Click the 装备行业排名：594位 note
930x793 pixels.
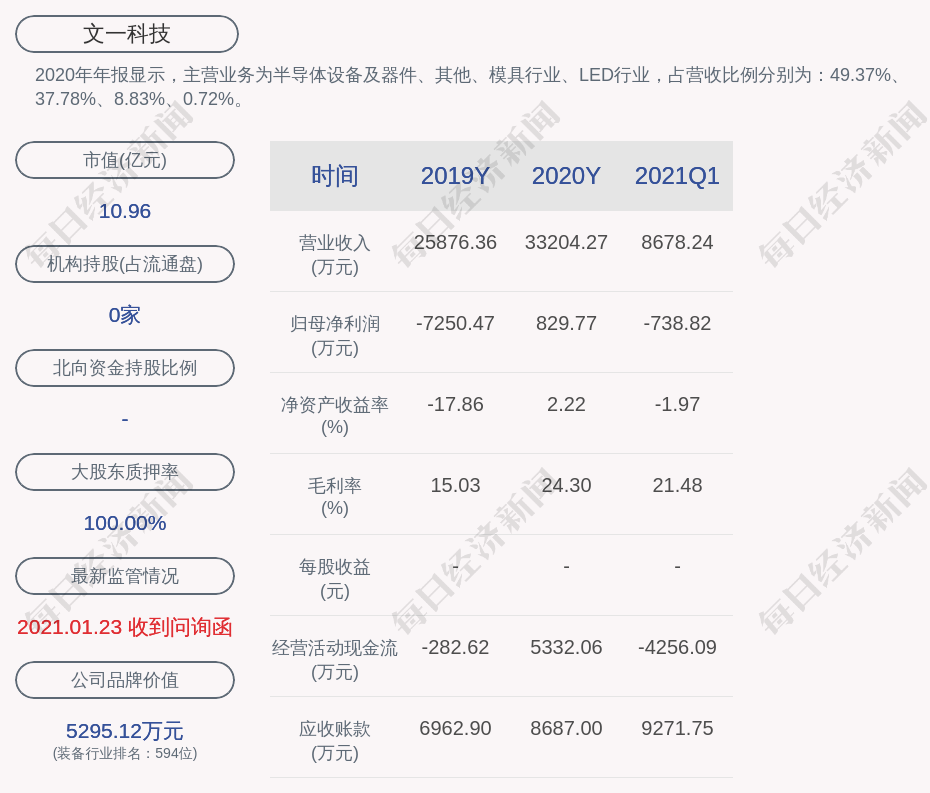point(125,753)
